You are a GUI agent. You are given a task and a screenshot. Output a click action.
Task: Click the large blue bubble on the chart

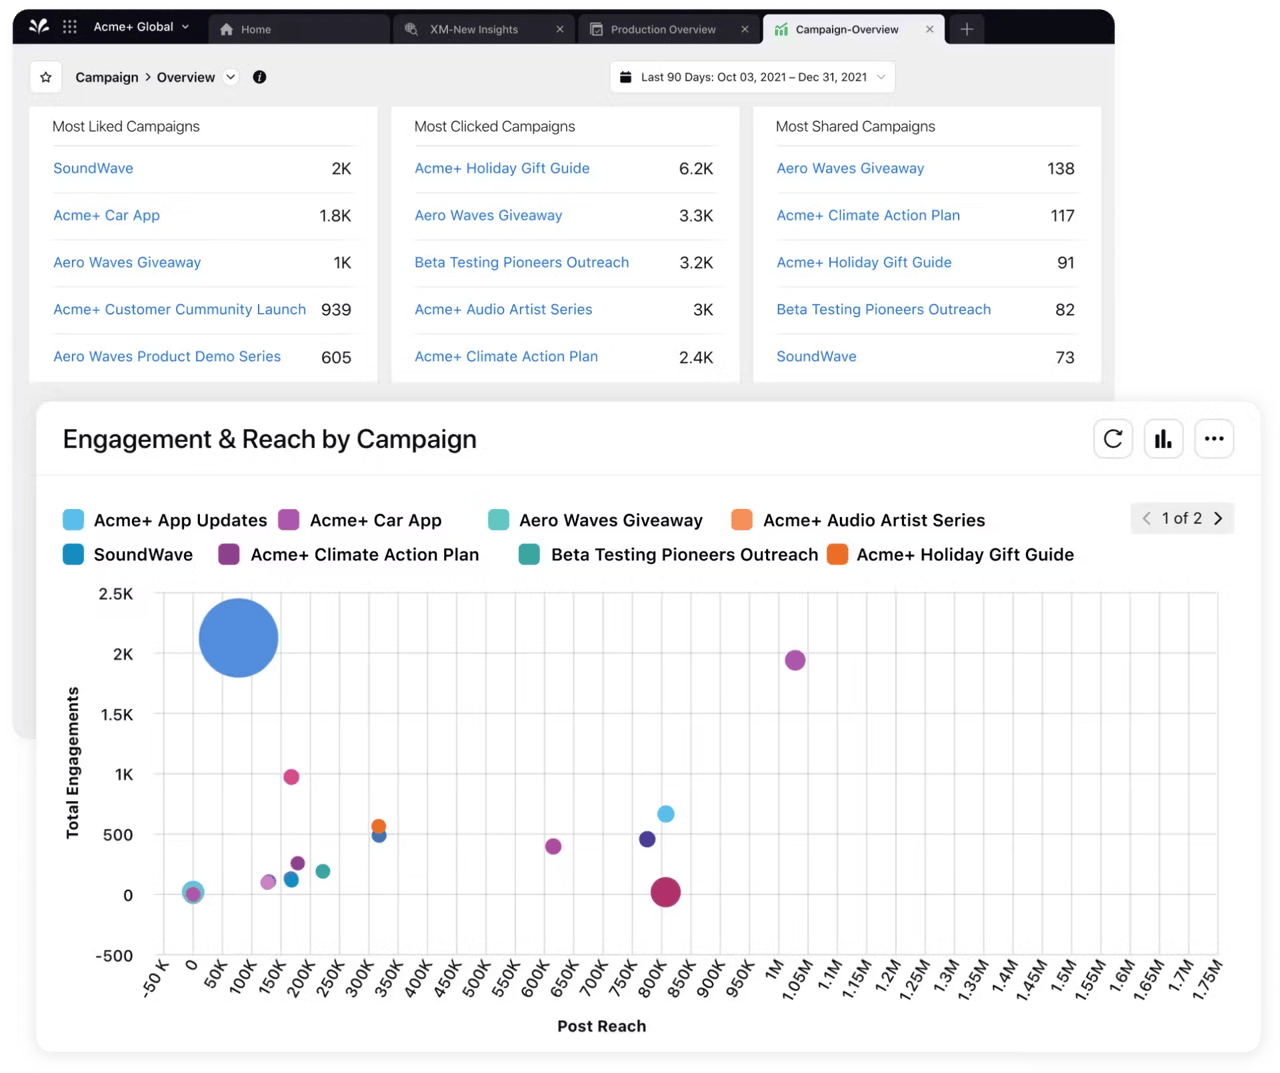(238, 637)
